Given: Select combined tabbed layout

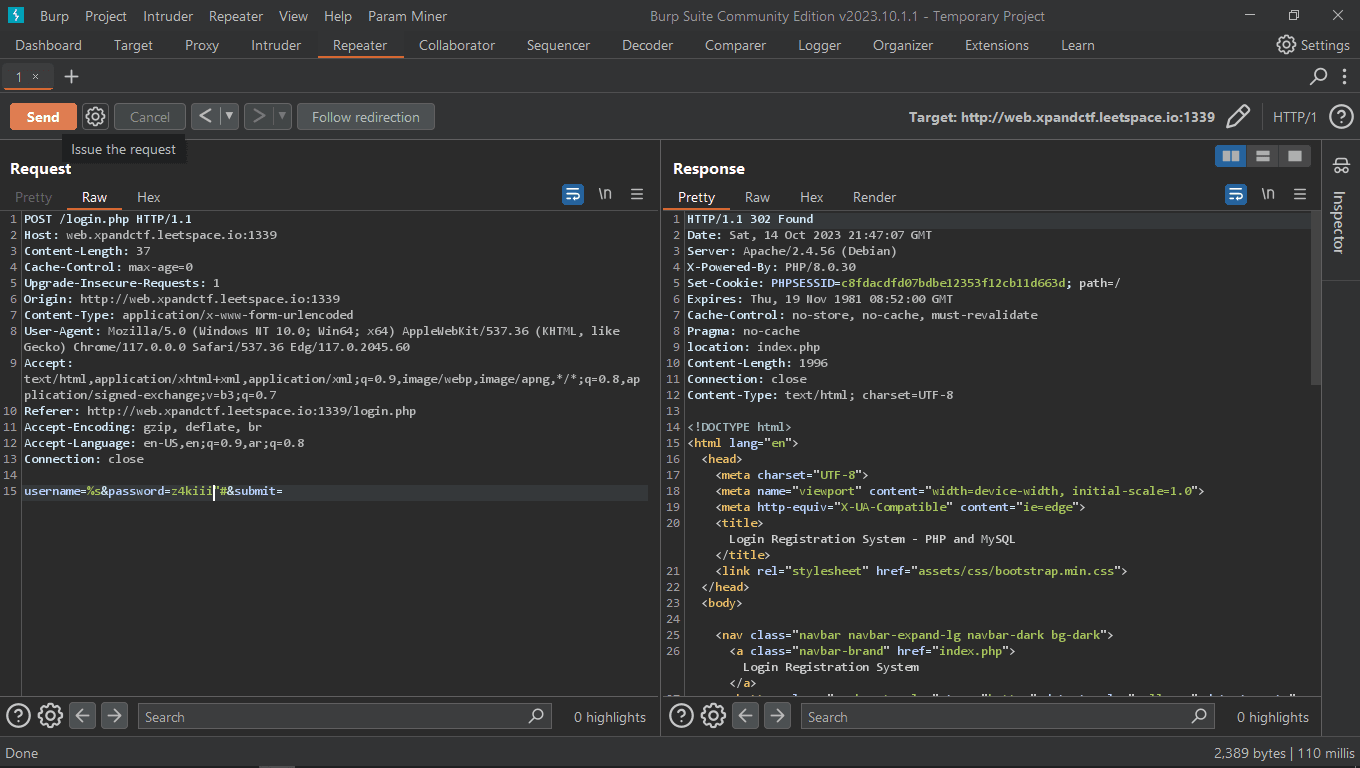Looking at the screenshot, I should click(x=1295, y=156).
